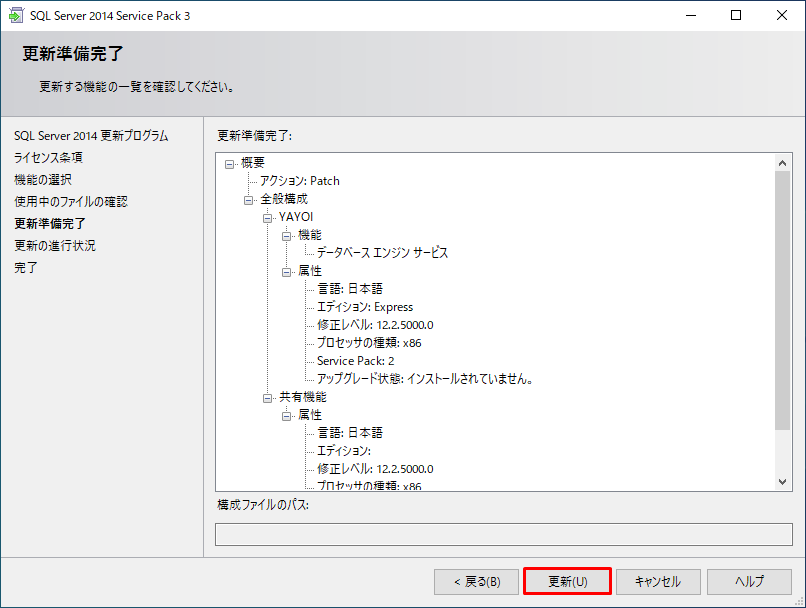
Task: Select the 更新準備完了 step in sidebar
Action: (50, 224)
